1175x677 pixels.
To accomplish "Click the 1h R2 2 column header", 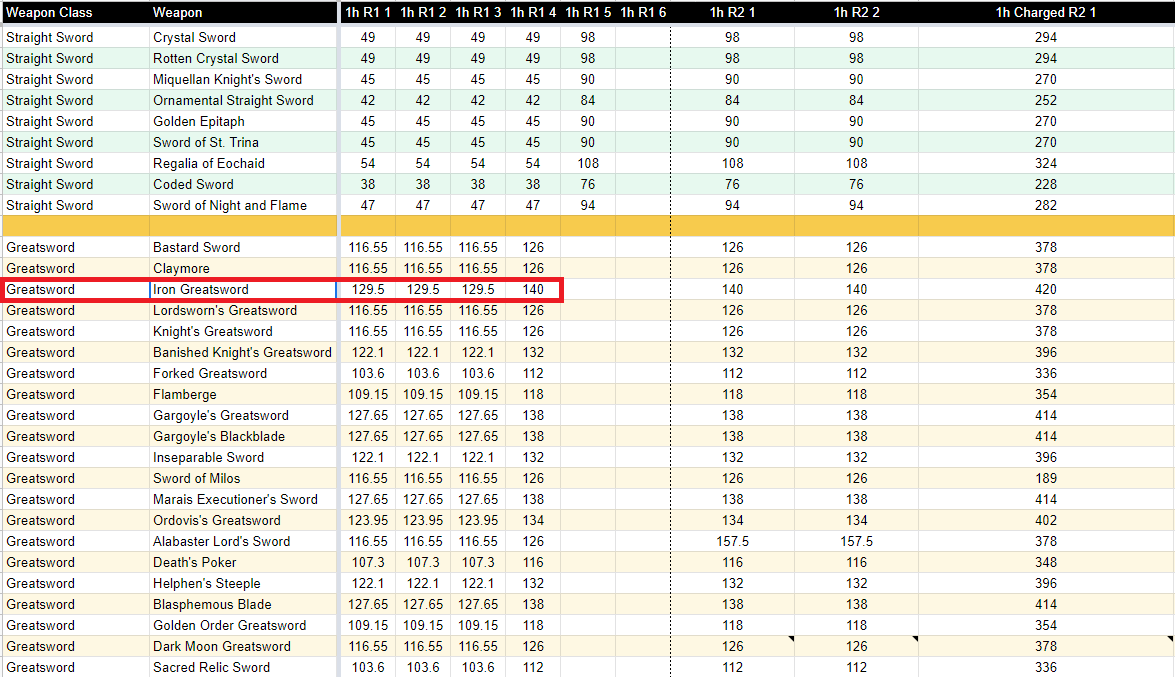I will (x=857, y=13).
